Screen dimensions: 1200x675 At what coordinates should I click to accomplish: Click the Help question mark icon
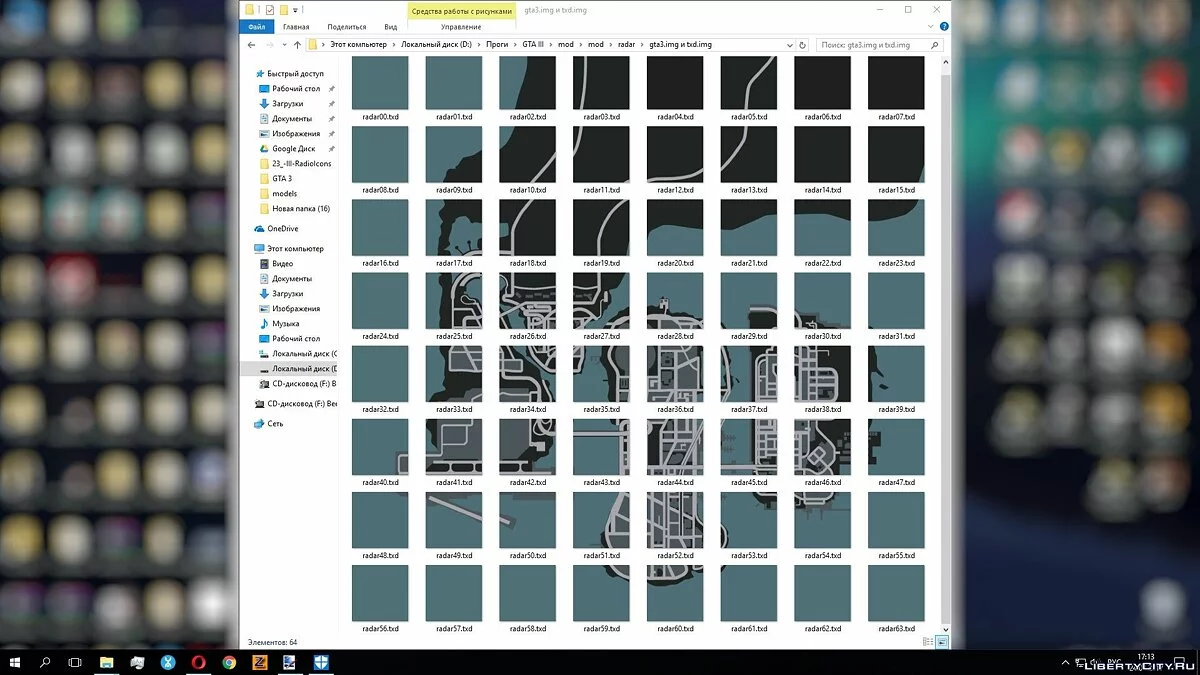pyautogui.click(x=942, y=27)
